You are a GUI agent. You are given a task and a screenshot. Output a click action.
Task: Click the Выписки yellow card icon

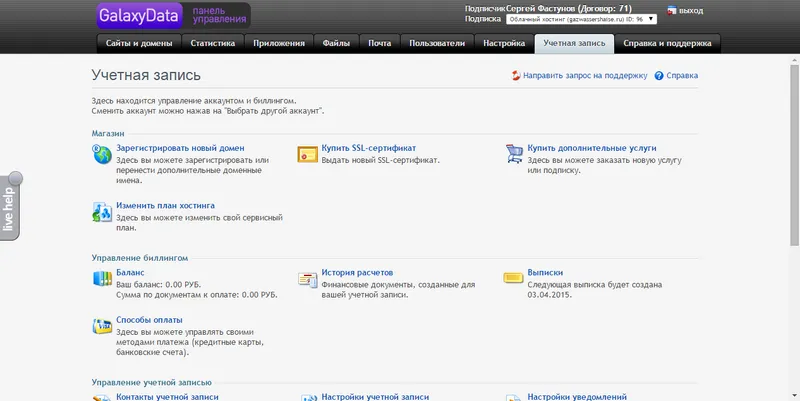513,278
